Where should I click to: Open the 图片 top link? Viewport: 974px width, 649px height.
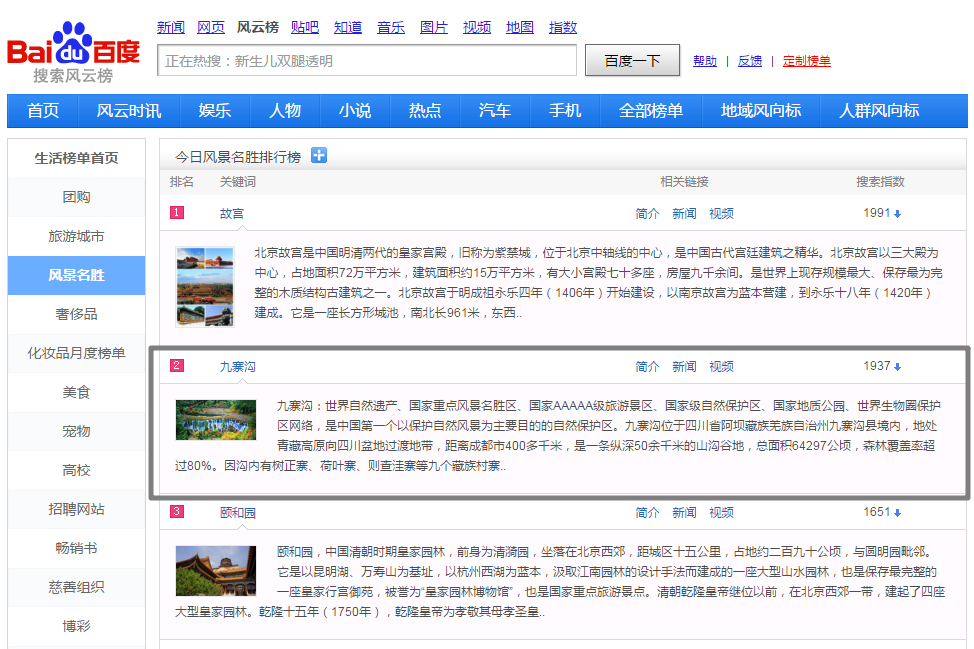pos(434,27)
